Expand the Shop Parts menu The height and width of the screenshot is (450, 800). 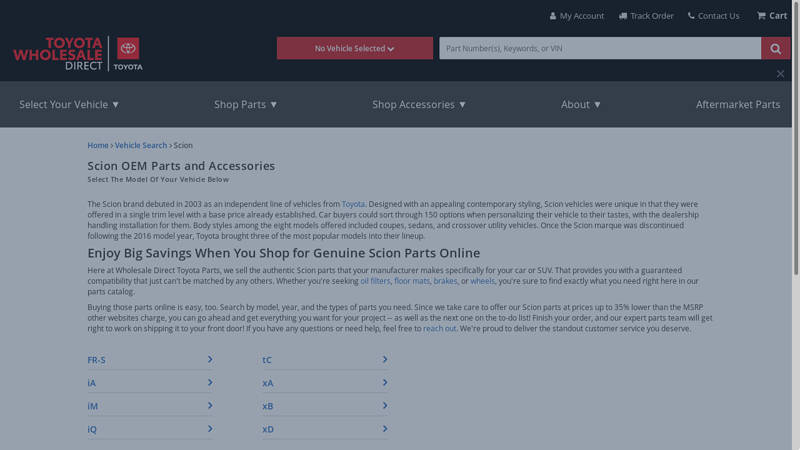coord(245,104)
